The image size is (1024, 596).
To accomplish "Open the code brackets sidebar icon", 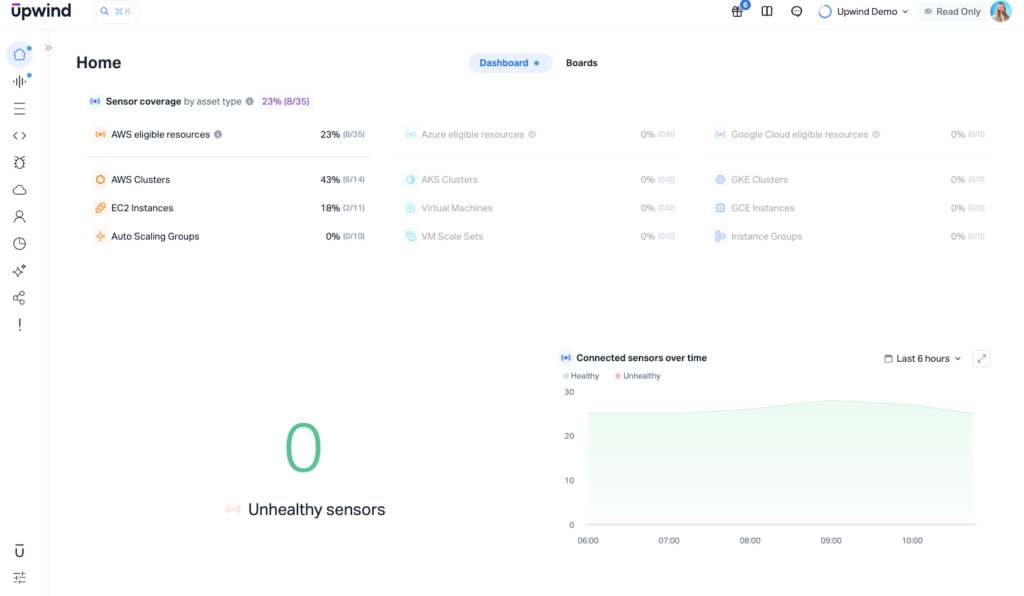I will 19,136.
